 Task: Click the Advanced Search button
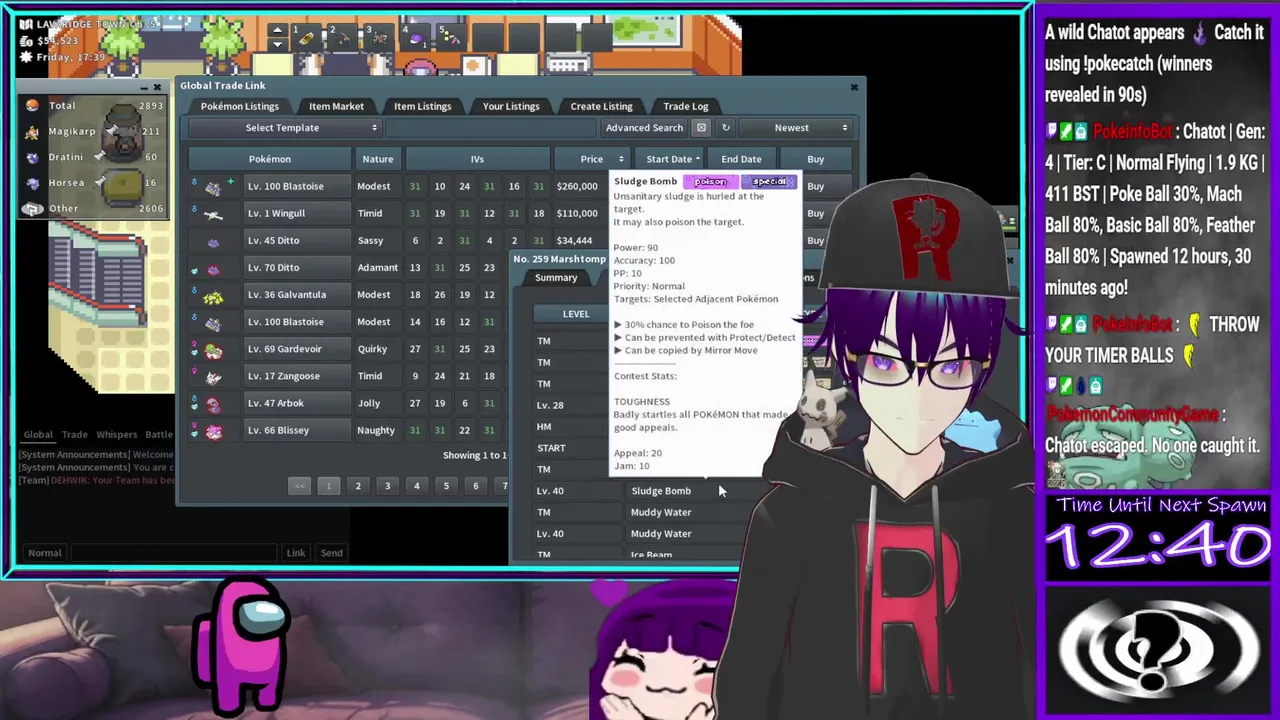coord(644,128)
